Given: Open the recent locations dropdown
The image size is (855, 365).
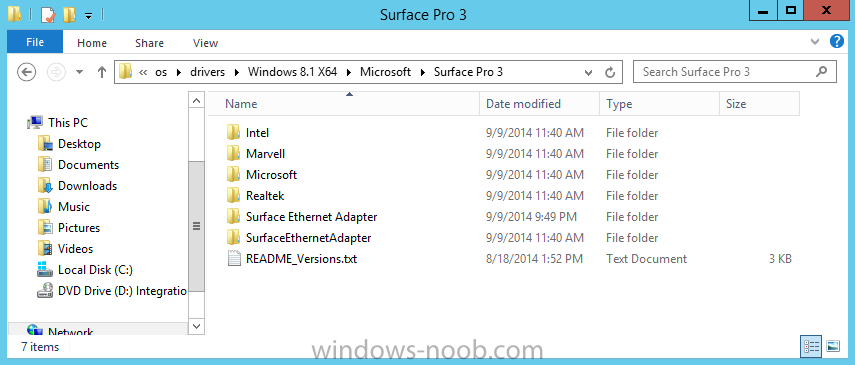Looking at the screenshot, I should pos(80,72).
